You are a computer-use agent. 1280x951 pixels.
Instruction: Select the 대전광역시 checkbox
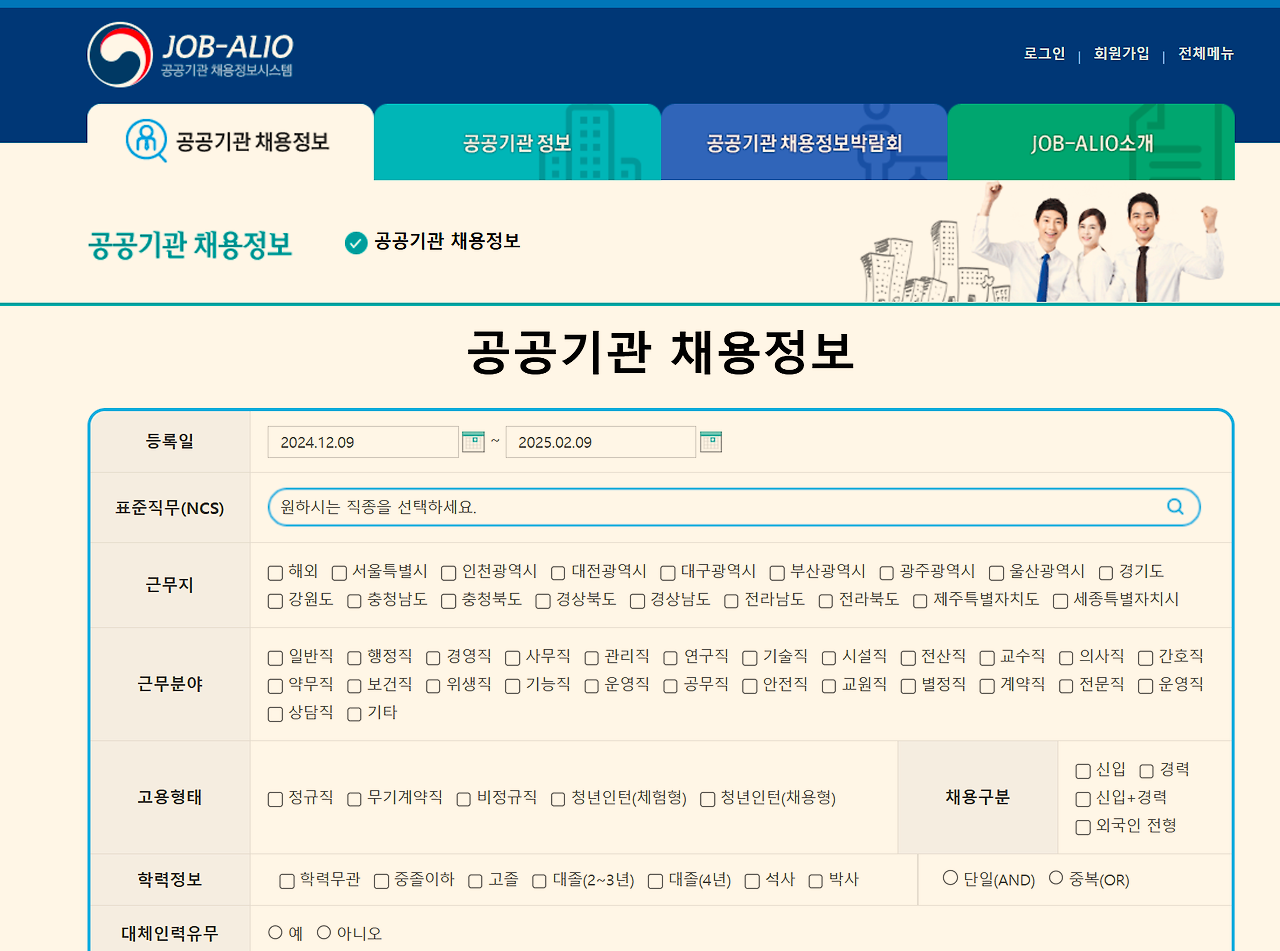click(558, 573)
